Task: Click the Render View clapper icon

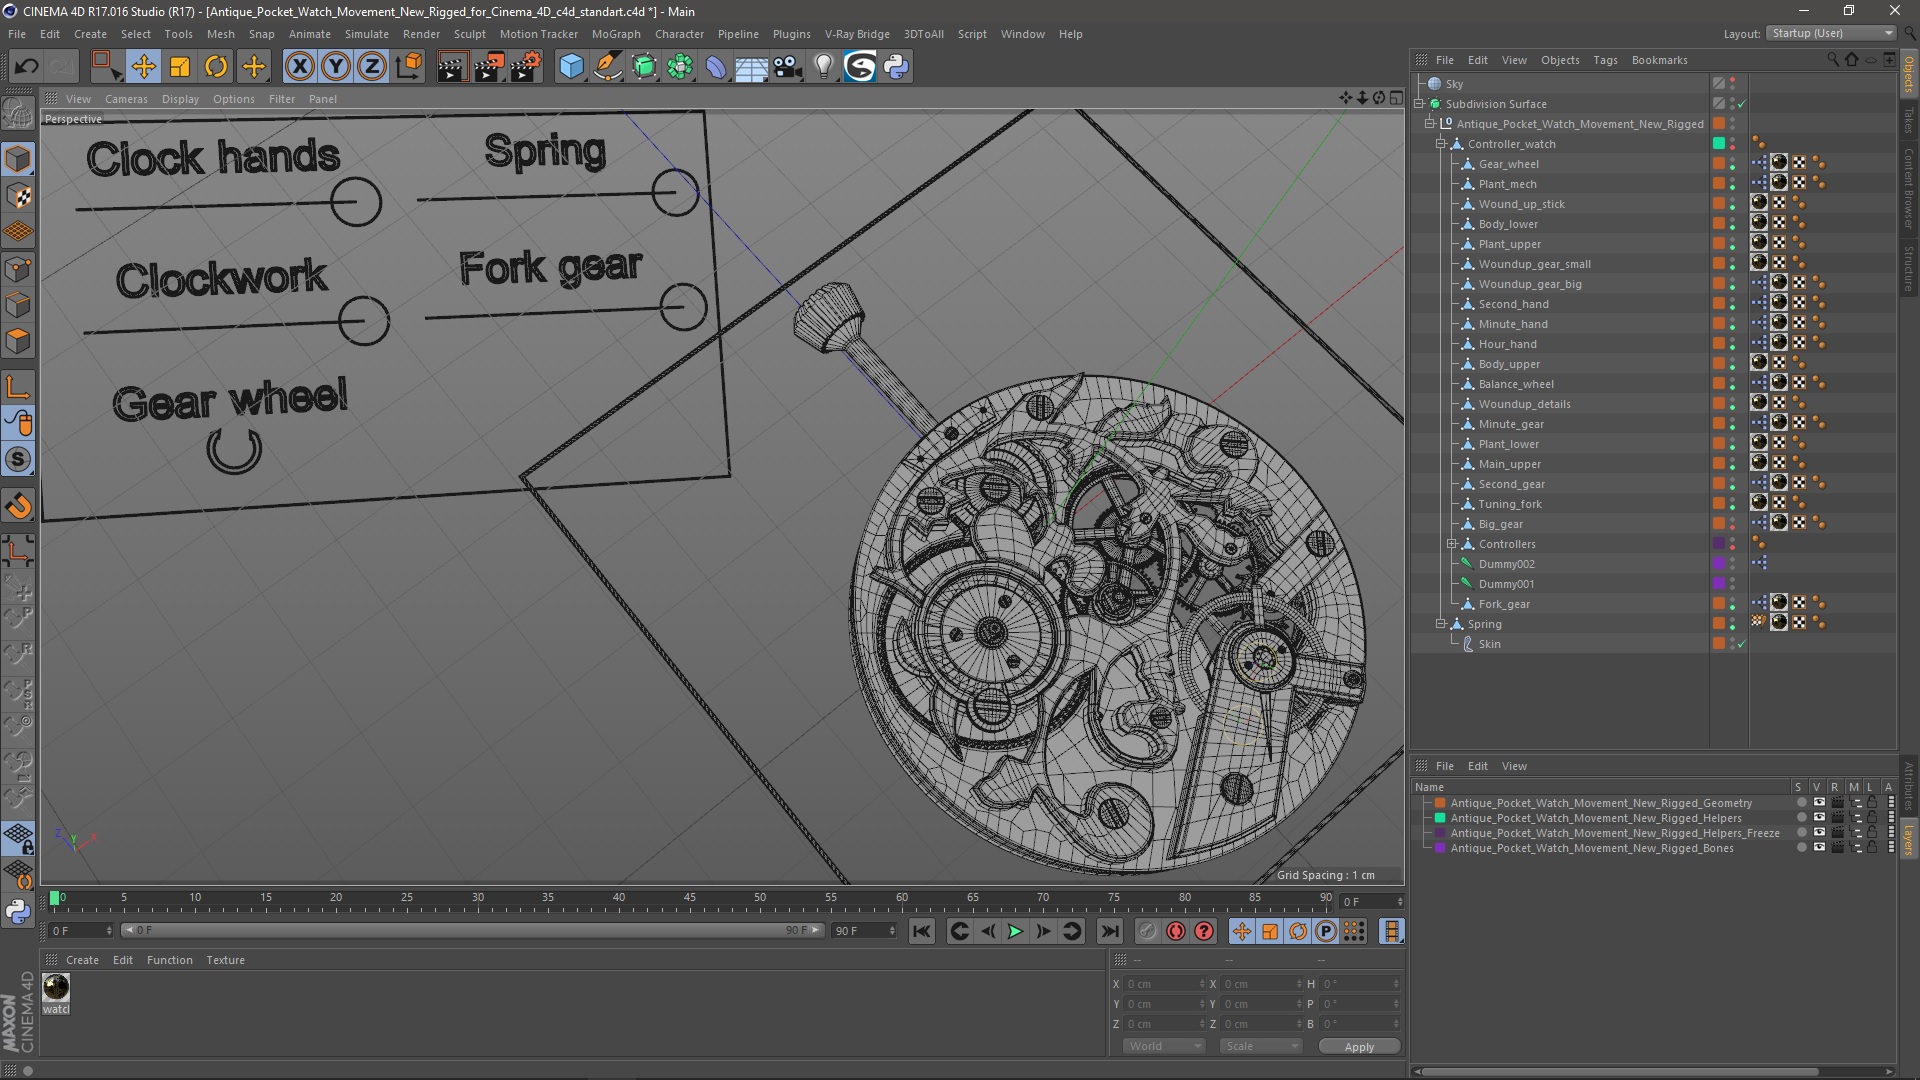Action: pos(452,66)
